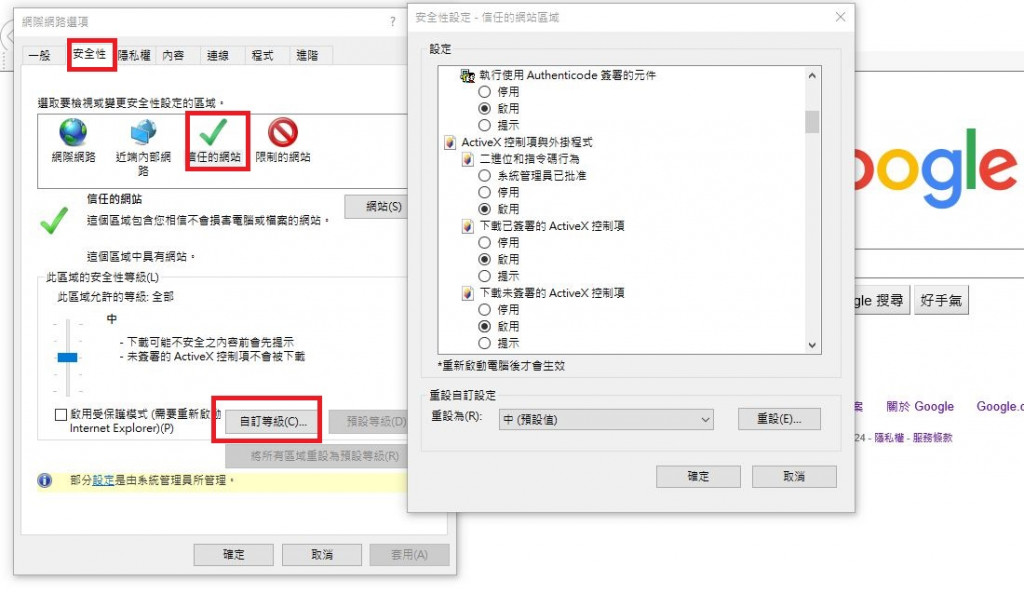Choose the 信任的網站 green checkmark zone
This screenshot has width=1024, height=608.
(213, 132)
